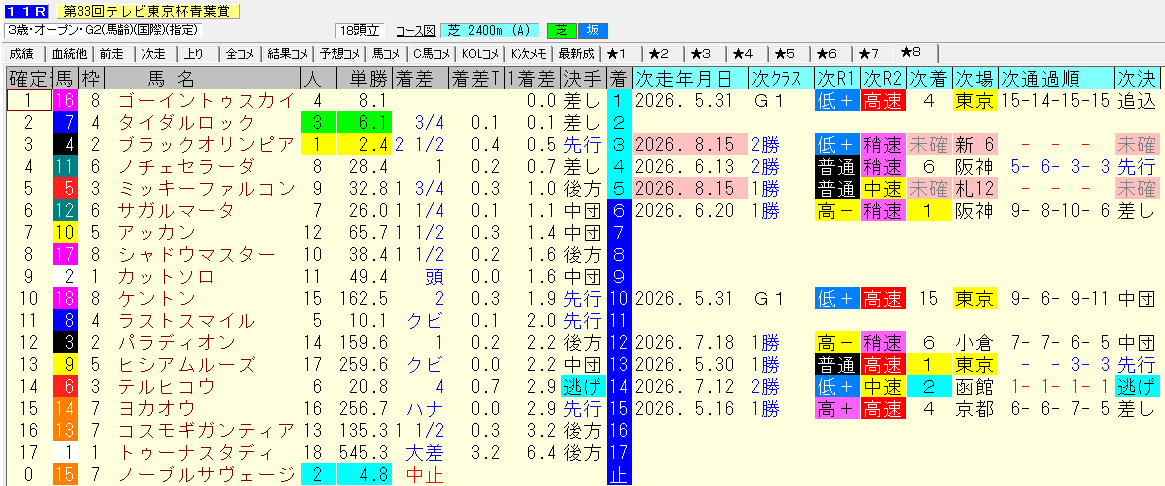The width and height of the screenshot is (1165, 486).
Task: Select the ★8 tab
Action: pyautogui.click(x=912, y=53)
